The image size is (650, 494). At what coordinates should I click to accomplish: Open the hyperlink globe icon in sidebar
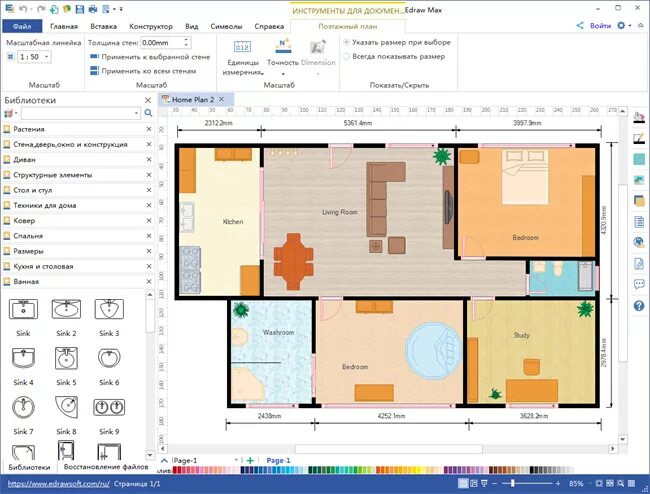coord(639,242)
